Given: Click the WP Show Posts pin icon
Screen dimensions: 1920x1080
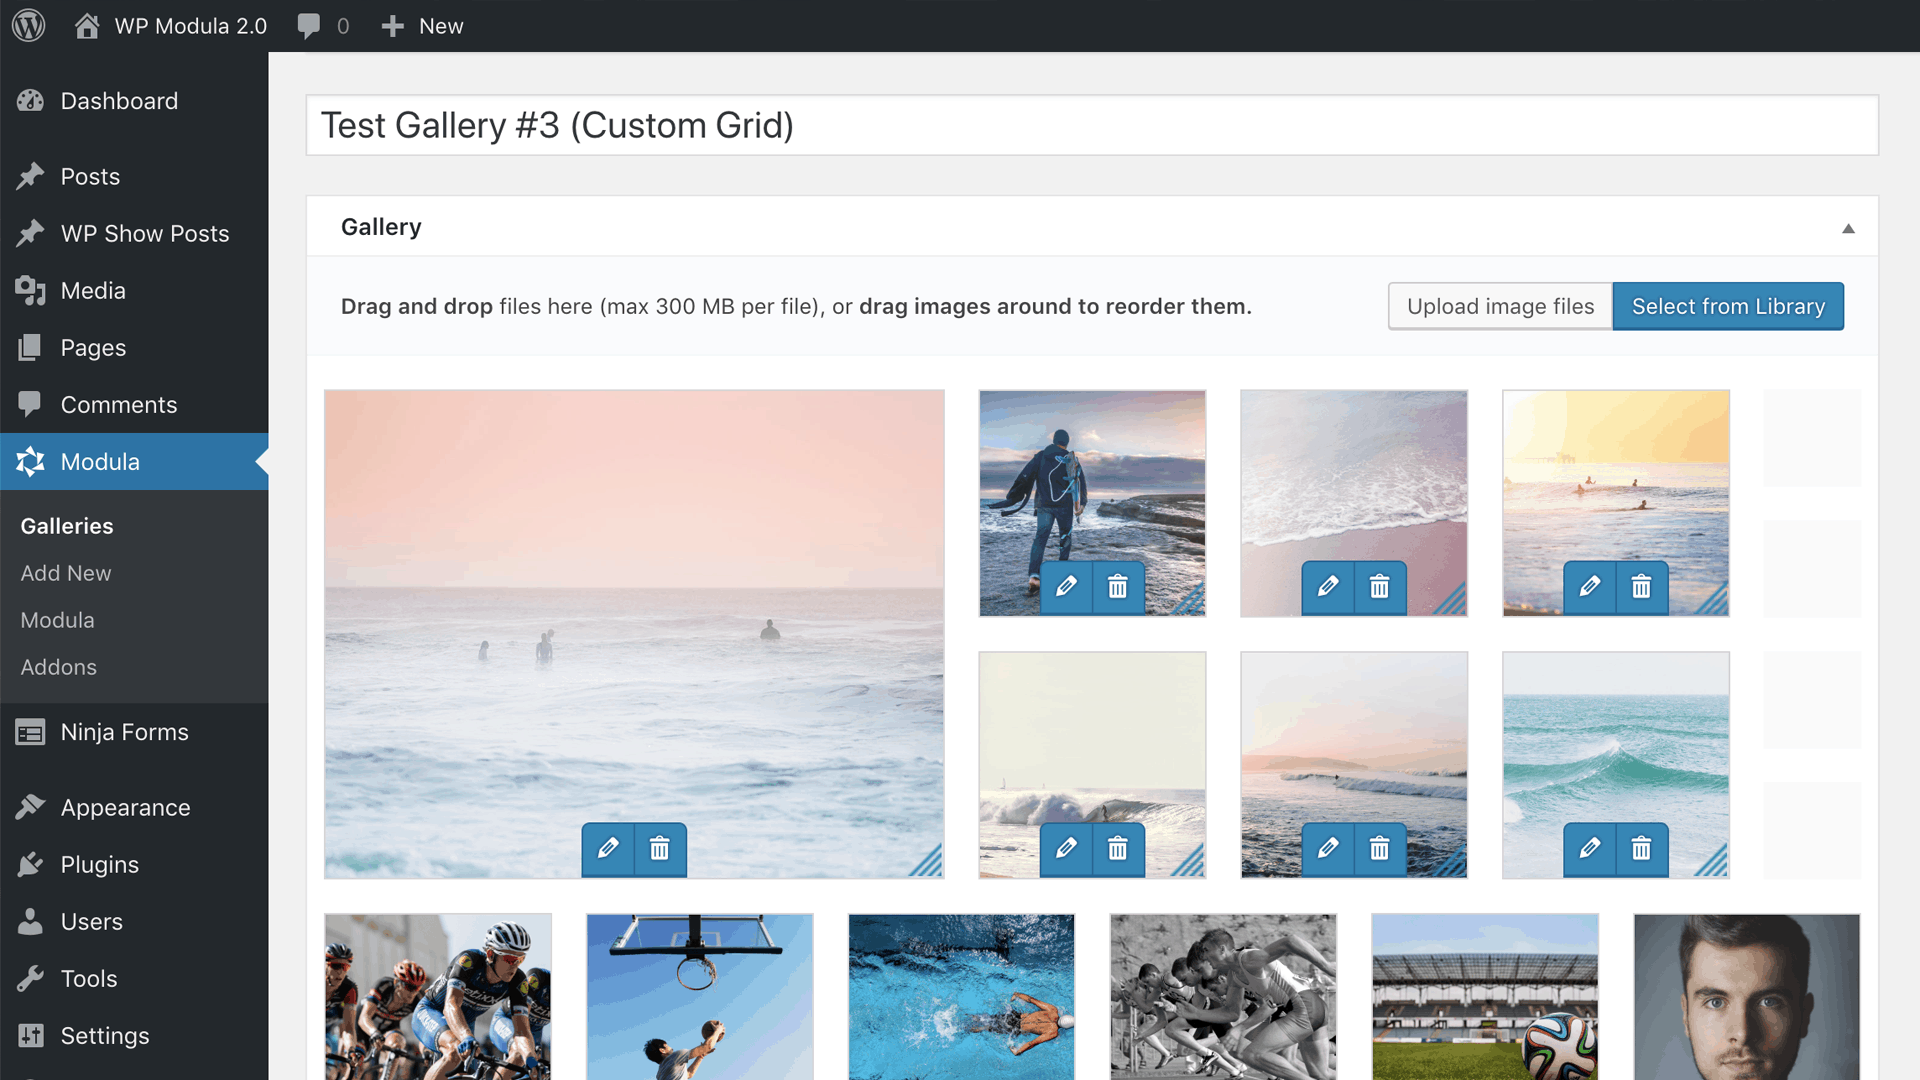Looking at the screenshot, I should click(x=30, y=234).
